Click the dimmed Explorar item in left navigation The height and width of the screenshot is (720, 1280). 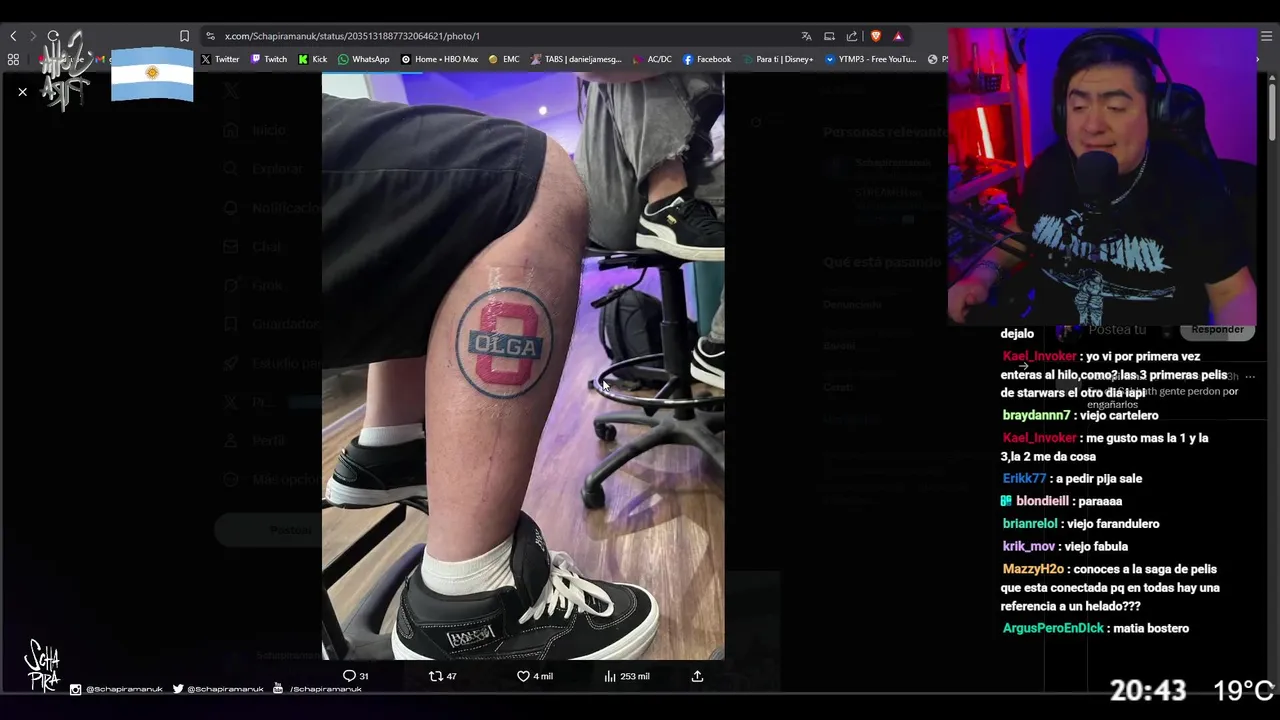tap(263, 169)
